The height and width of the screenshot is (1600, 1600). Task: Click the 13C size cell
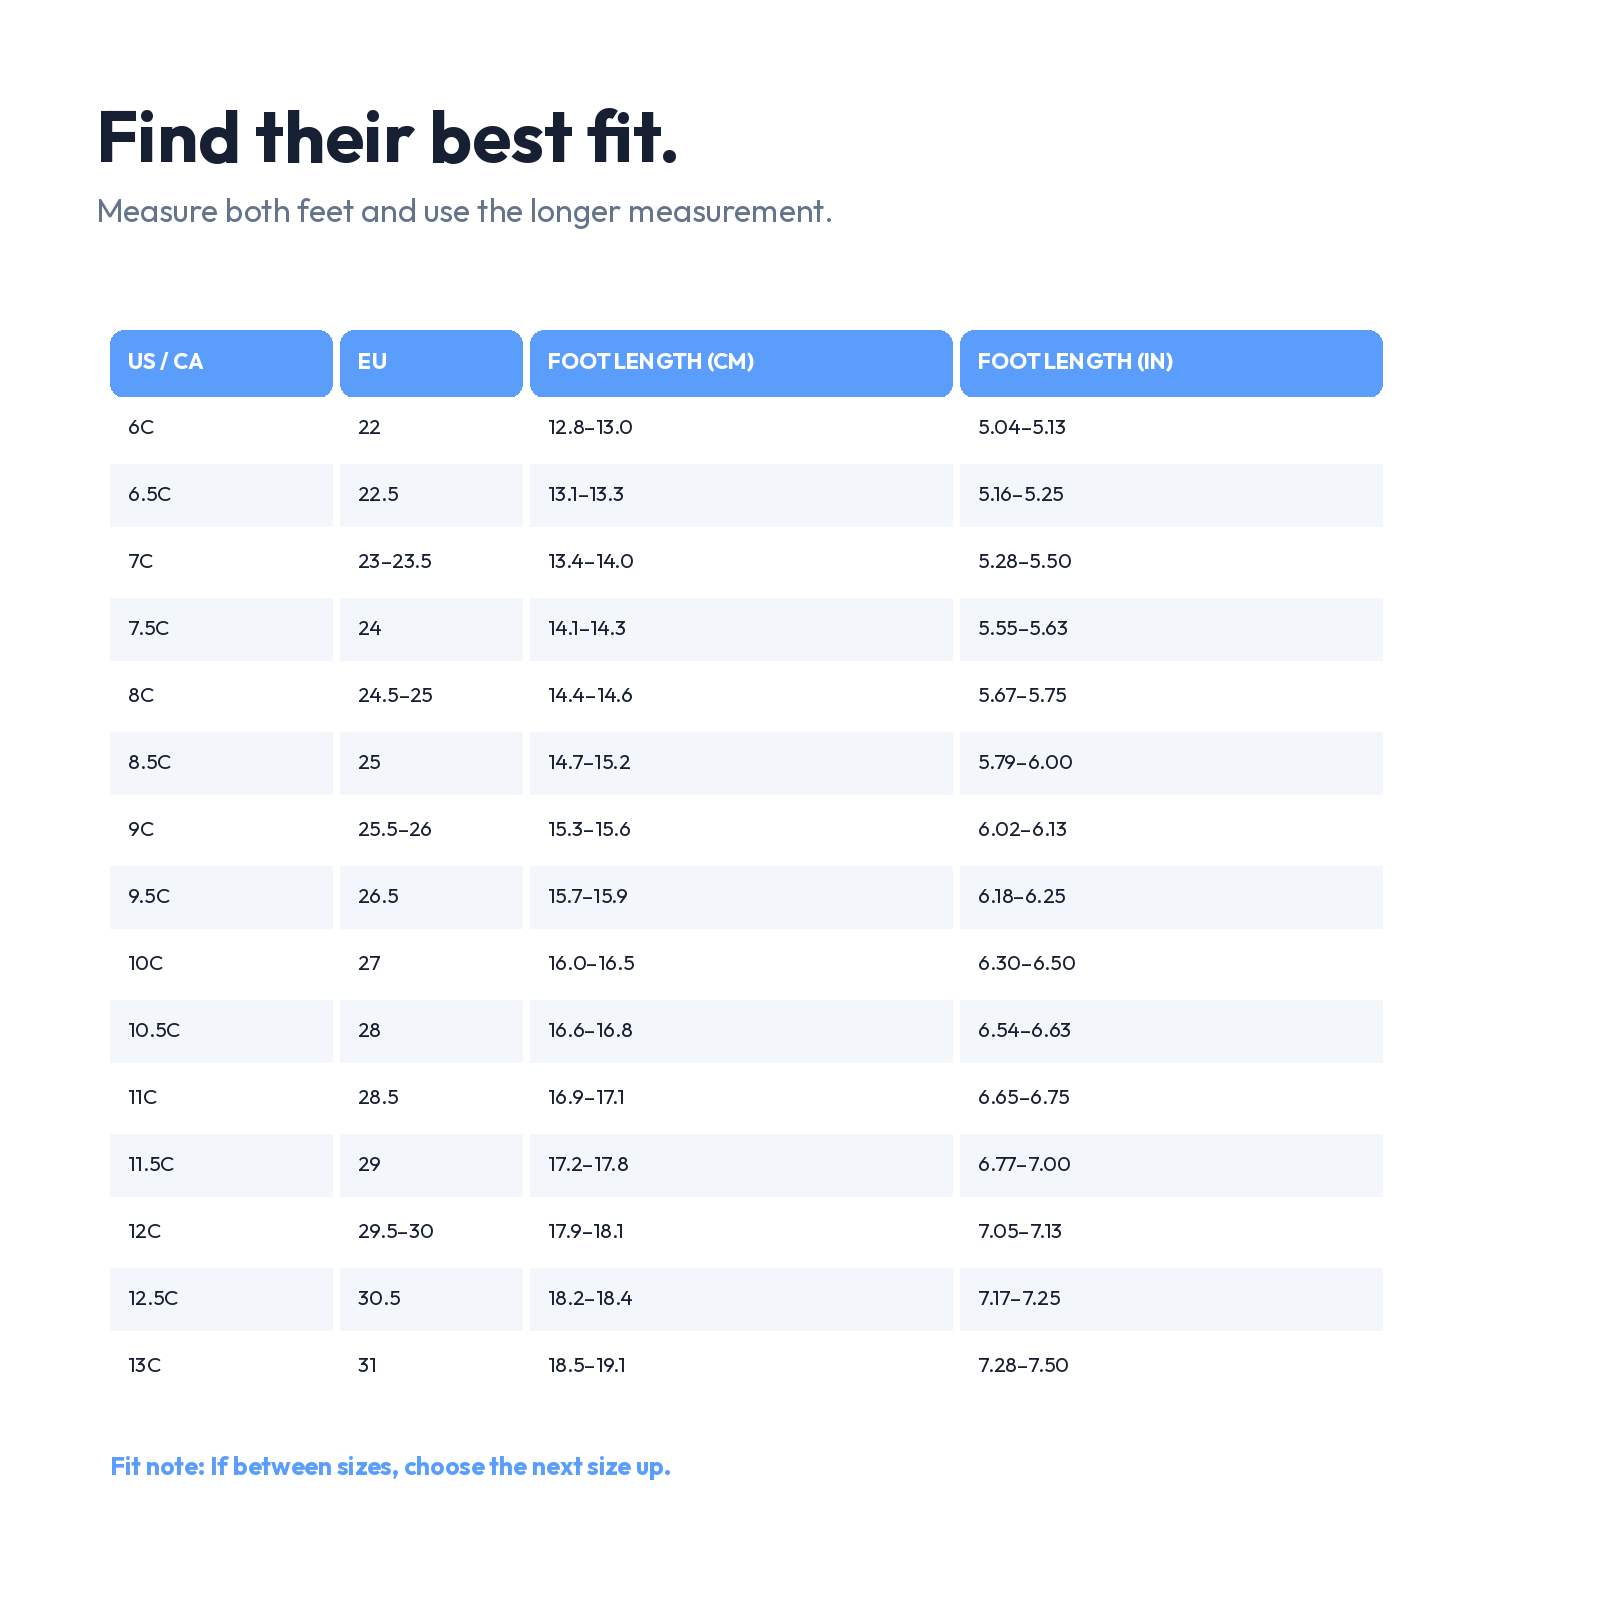point(221,1366)
